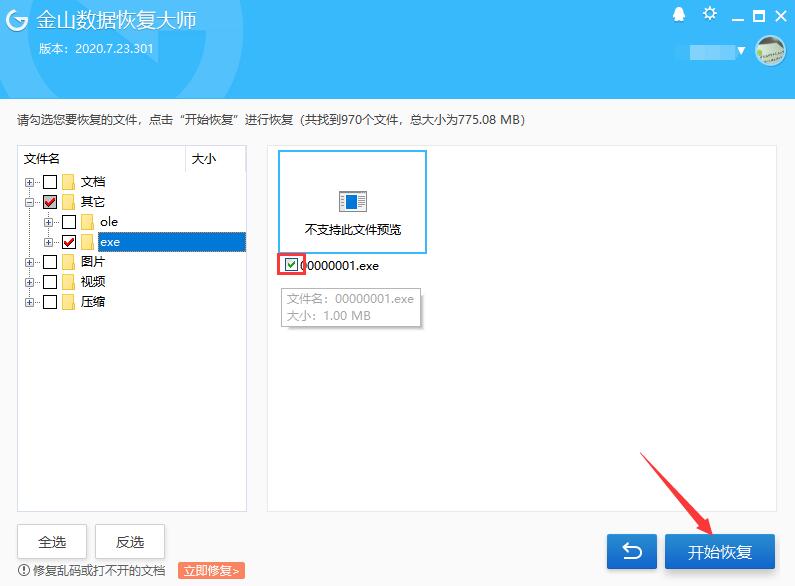Expand the 压缩 tree node
795x586 pixels.
(x=29, y=302)
